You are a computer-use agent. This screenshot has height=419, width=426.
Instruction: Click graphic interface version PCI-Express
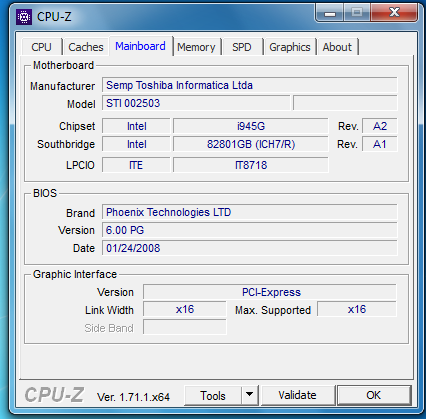270,292
